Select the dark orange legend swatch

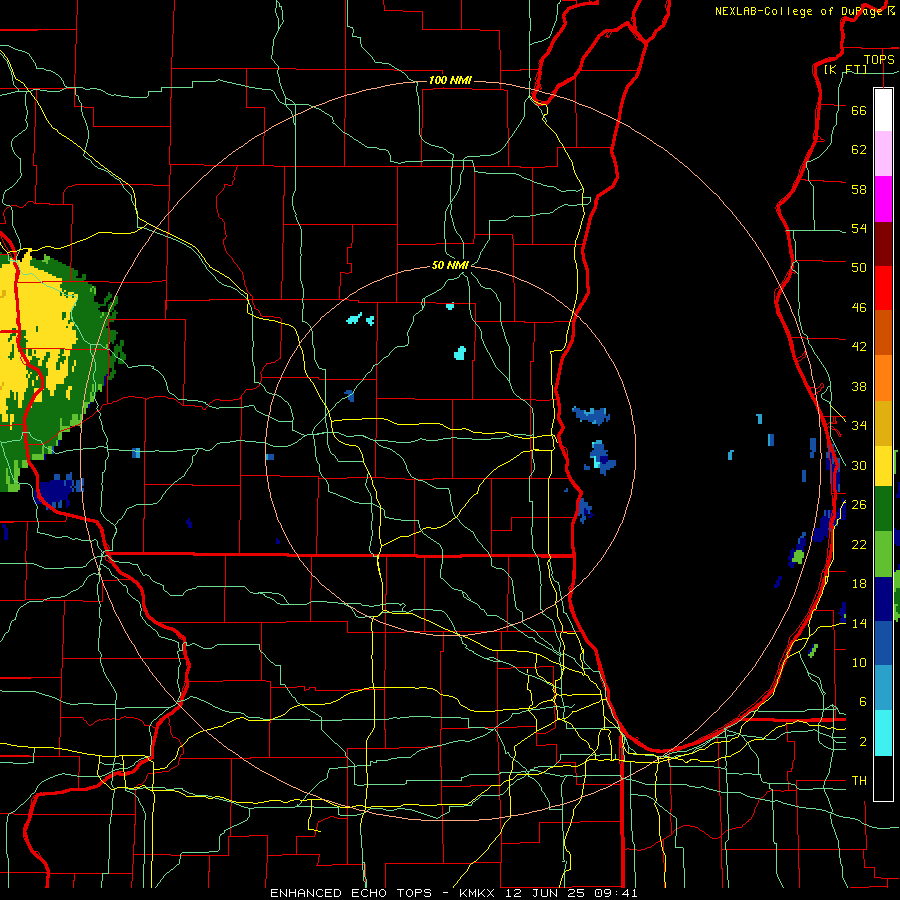click(883, 332)
